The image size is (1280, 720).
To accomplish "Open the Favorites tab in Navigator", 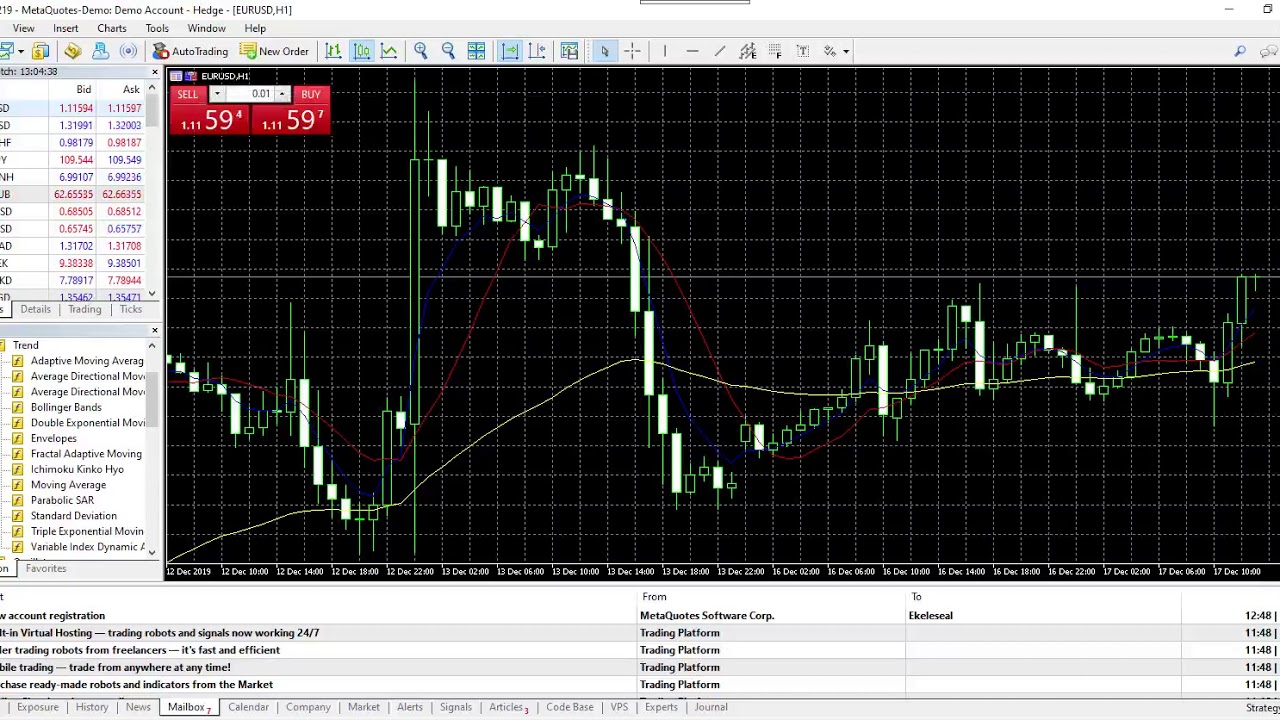I will (x=46, y=568).
